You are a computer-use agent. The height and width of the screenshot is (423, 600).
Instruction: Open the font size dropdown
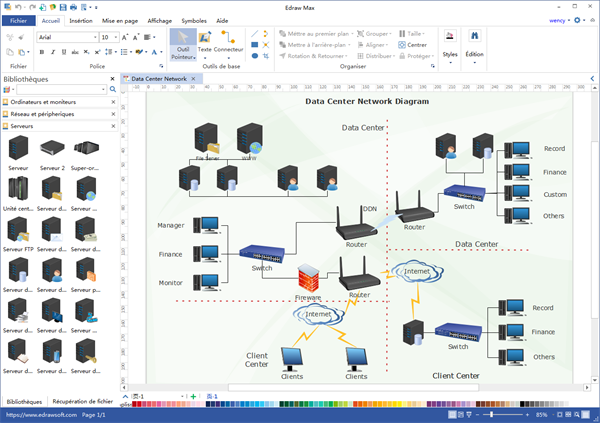(x=119, y=37)
